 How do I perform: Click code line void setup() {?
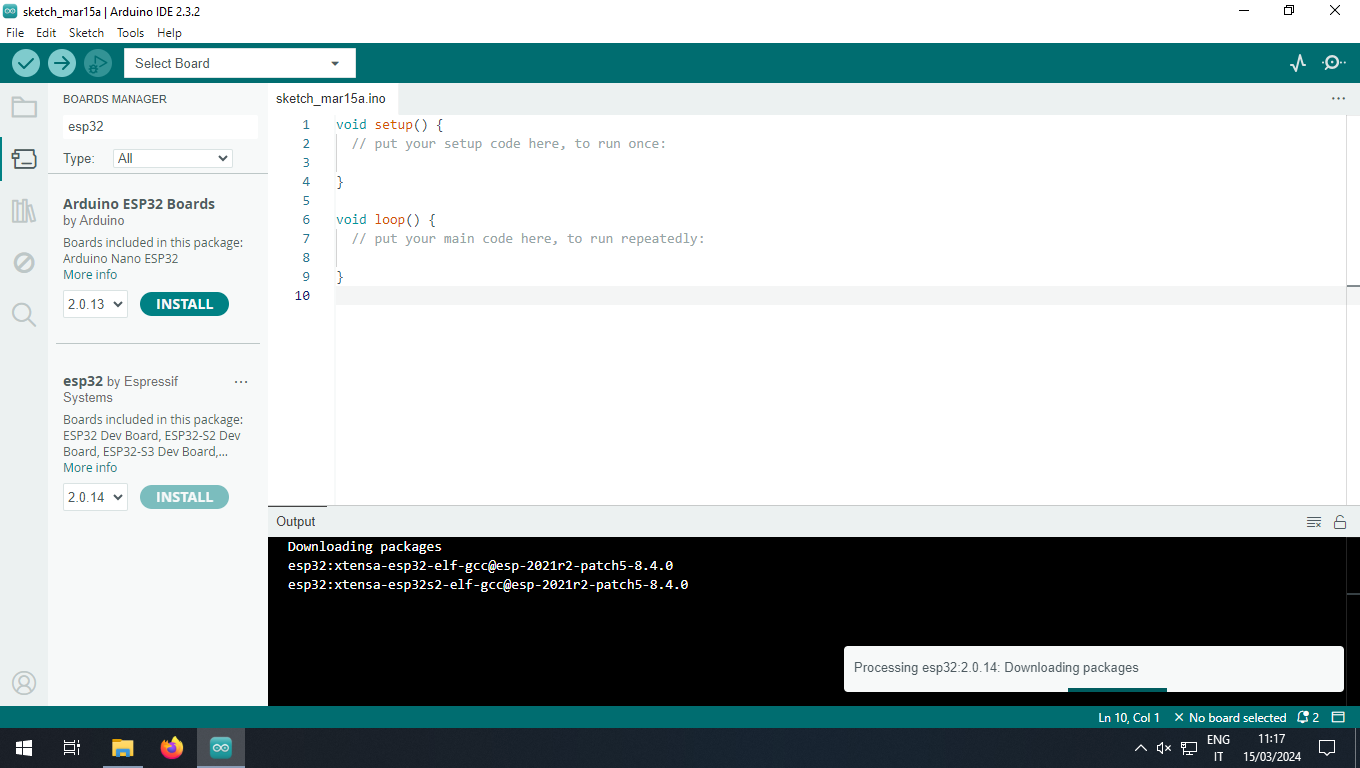tap(389, 125)
